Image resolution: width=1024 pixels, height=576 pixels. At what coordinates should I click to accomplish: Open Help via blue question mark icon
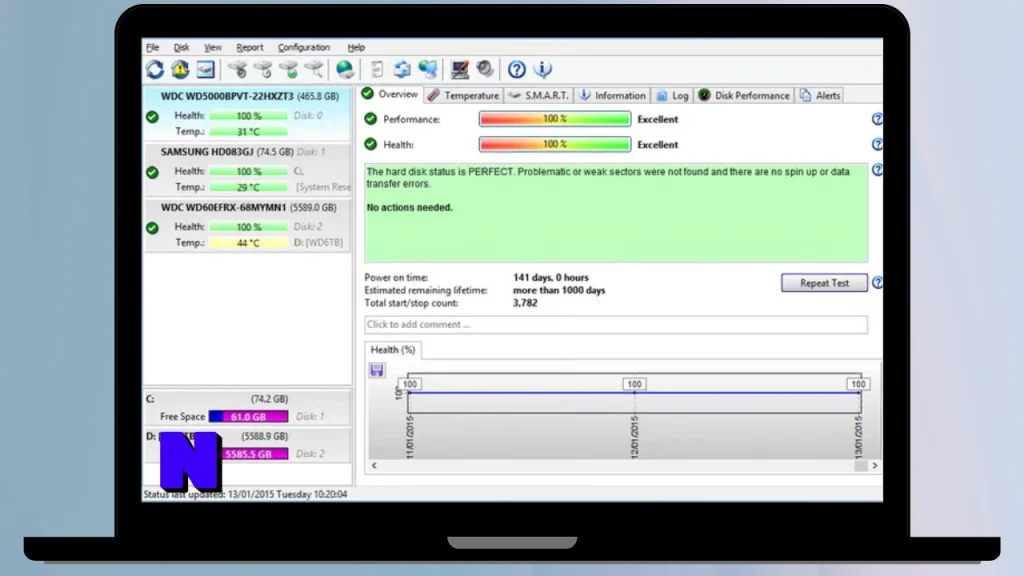517,69
